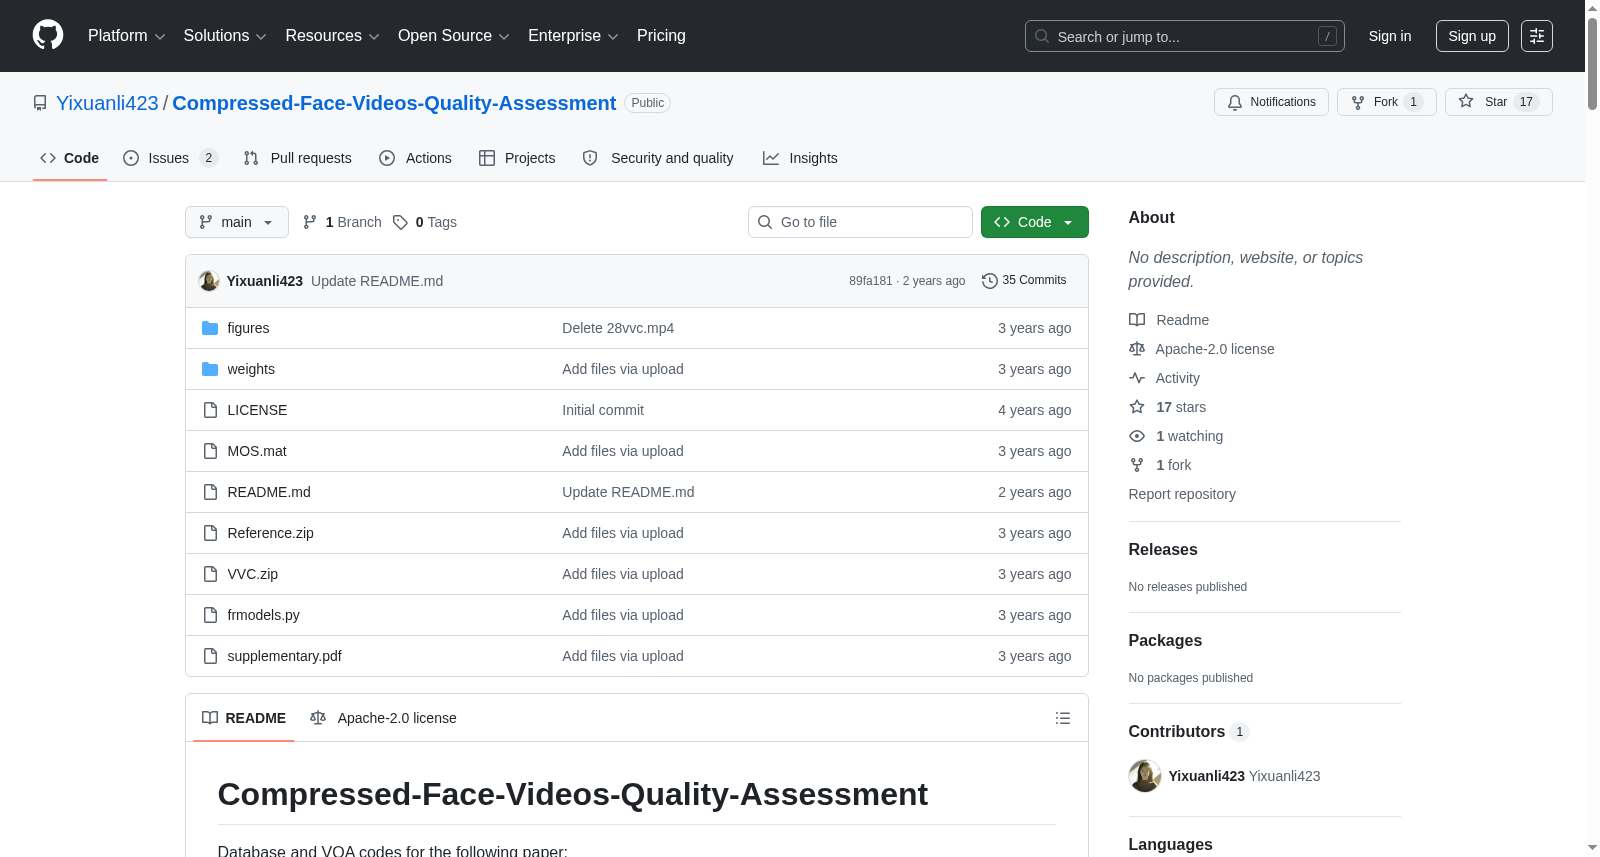This screenshot has width=1600, height=857.
Task: Switch to the Insights tab
Action: [800, 158]
